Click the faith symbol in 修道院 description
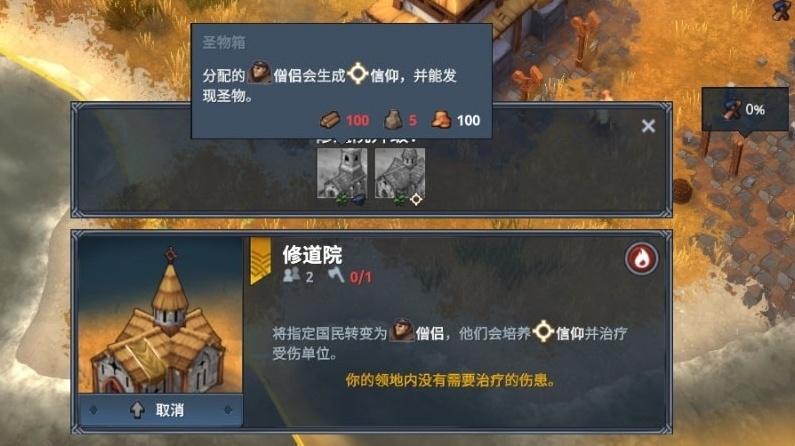Image resolution: width=795 pixels, height=446 pixels. 543,331
